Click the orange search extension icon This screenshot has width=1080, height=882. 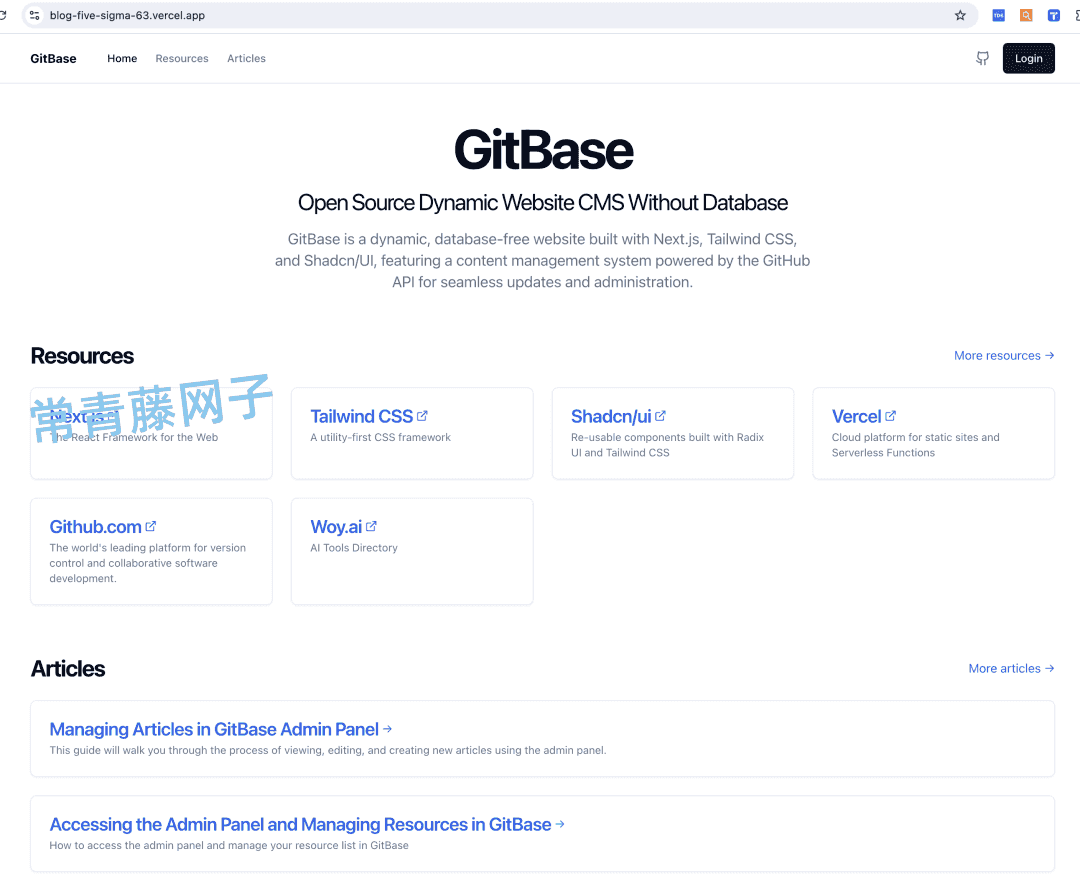tap(1026, 15)
